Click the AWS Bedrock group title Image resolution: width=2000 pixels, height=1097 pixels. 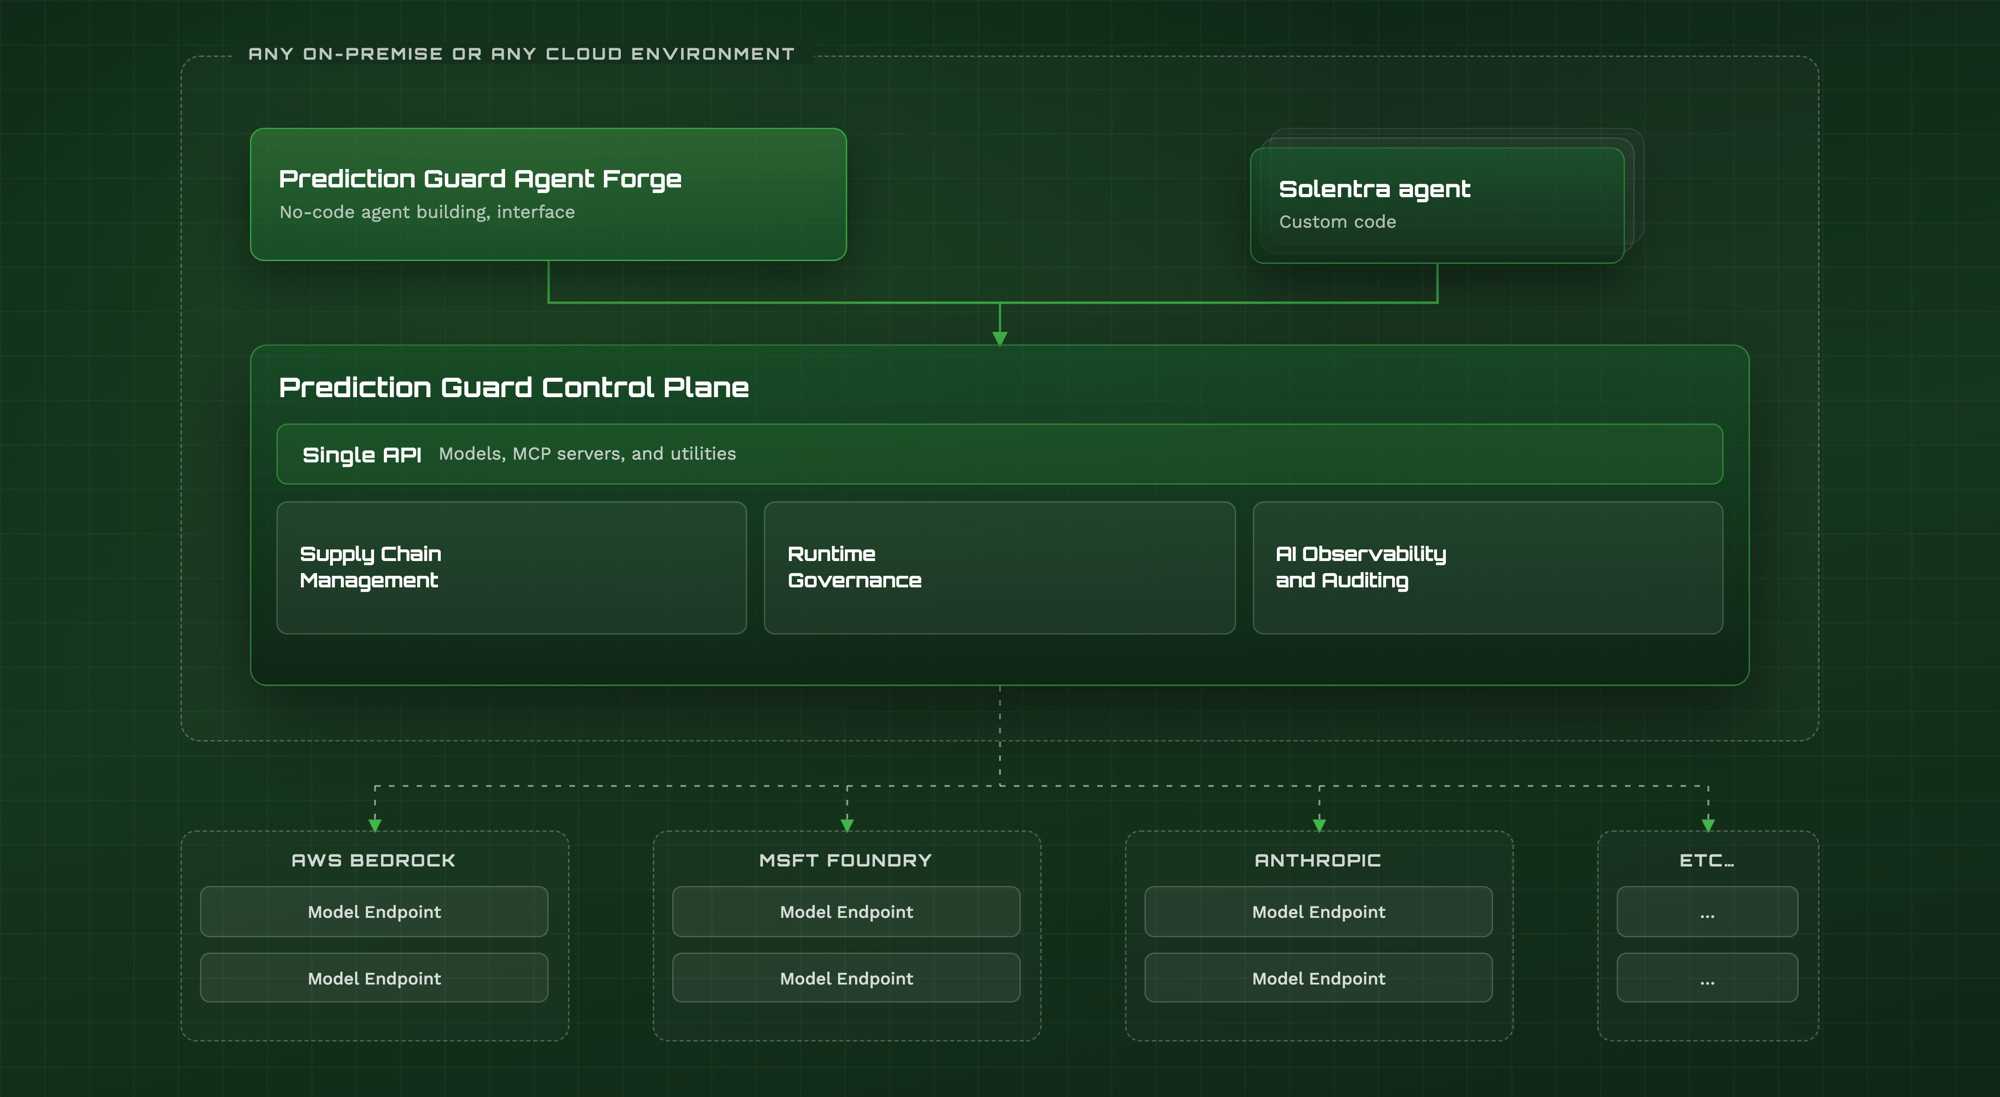[x=373, y=860]
